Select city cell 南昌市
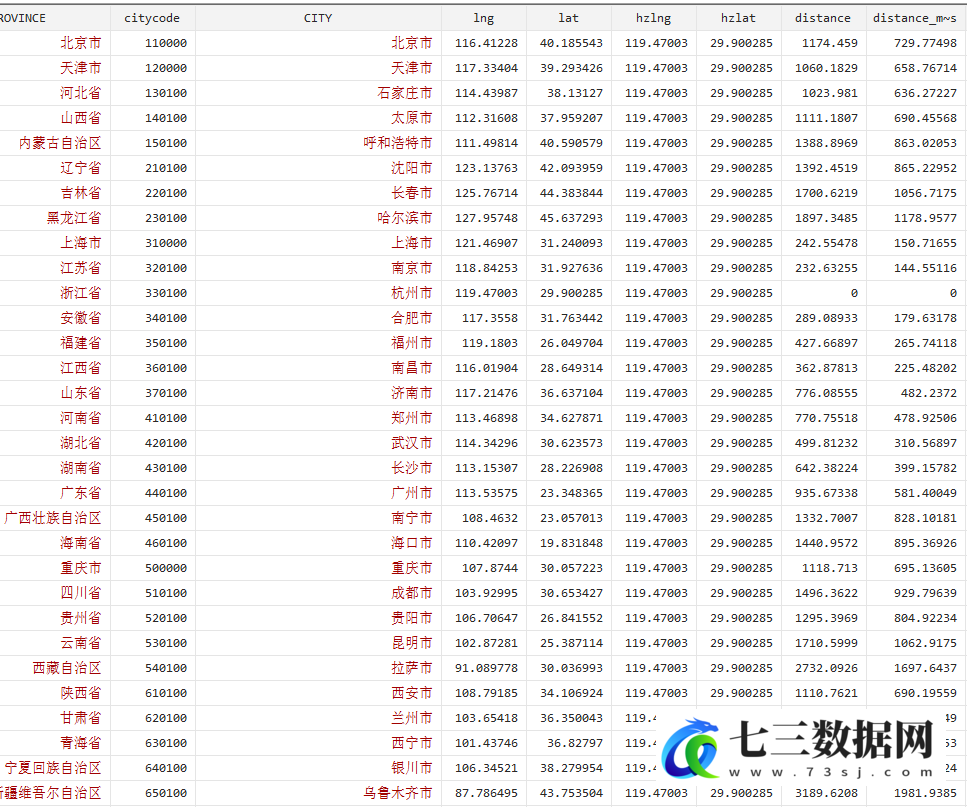Image resolution: width=967 pixels, height=807 pixels. (x=412, y=368)
